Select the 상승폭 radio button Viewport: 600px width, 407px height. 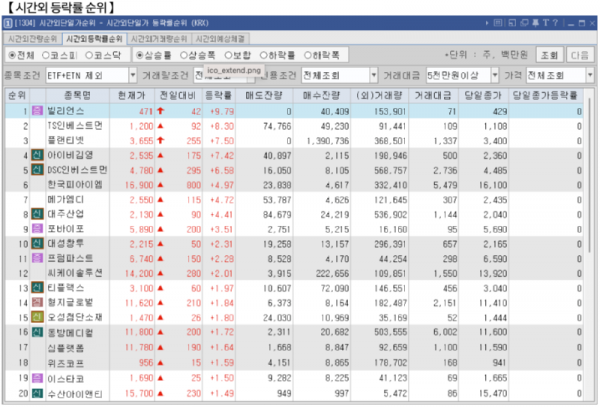tap(184, 55)
